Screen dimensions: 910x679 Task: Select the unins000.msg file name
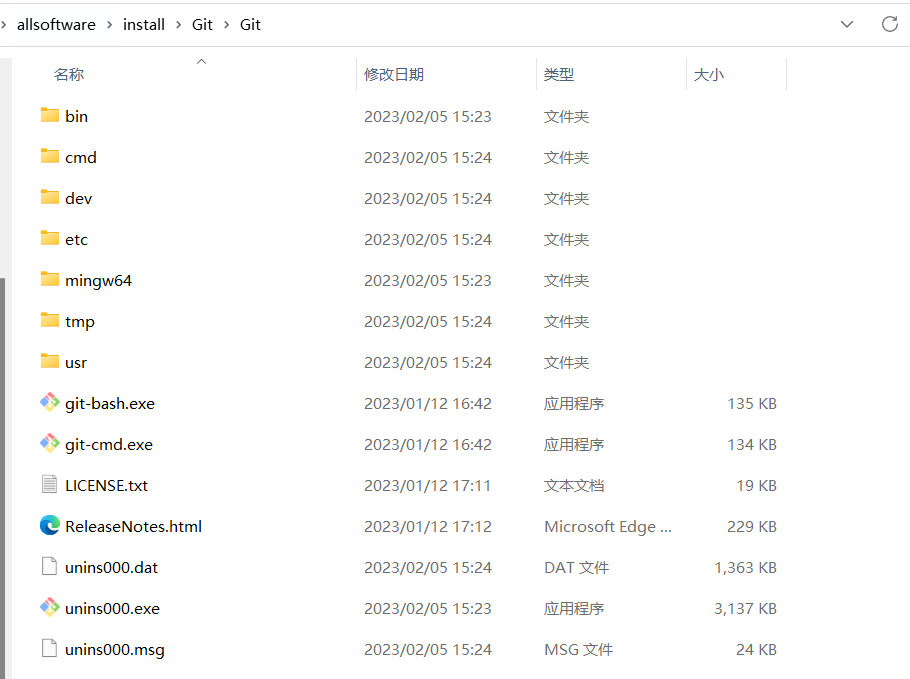point(115,650)
